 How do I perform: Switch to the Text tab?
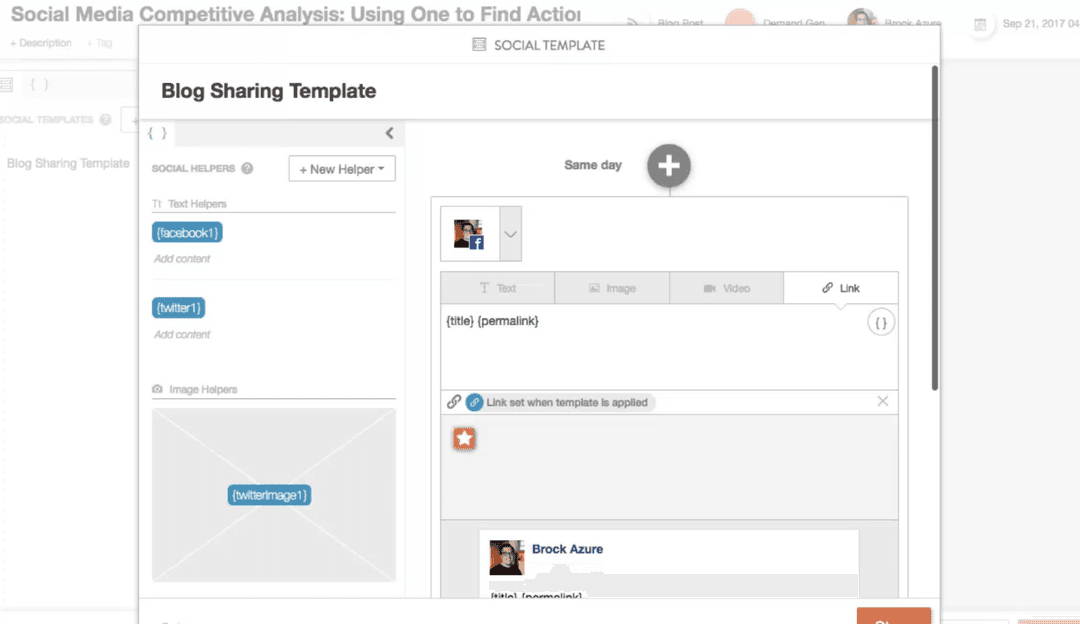click(497, 287)
